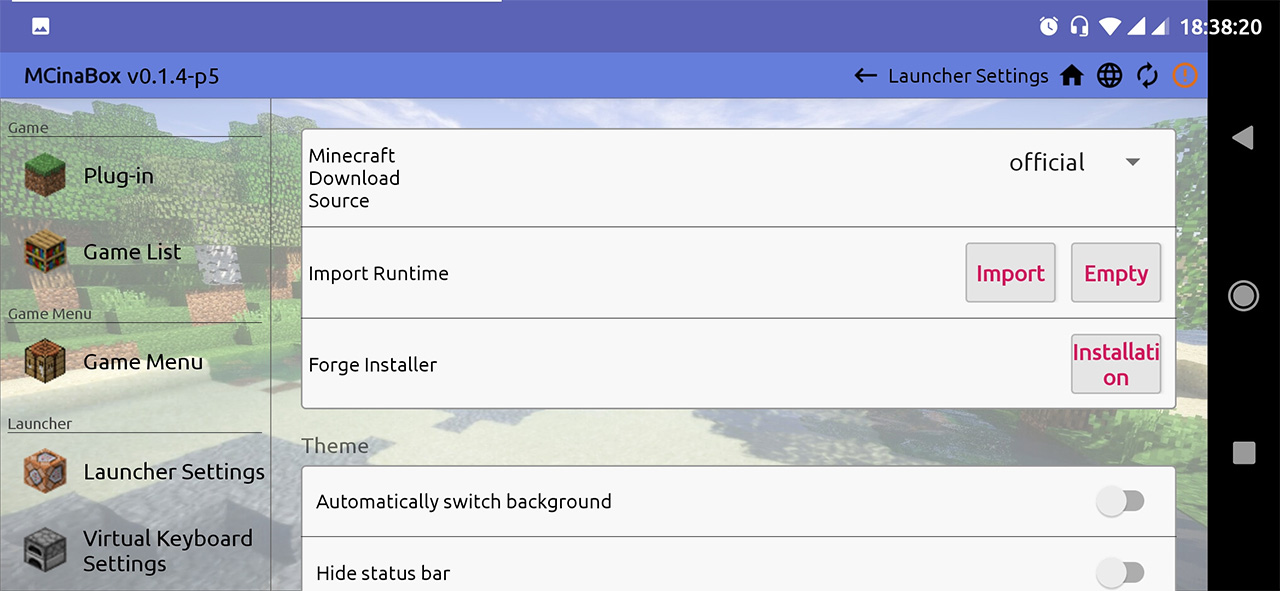Tap the Android recent apps square
The image size is (1280, 591).
pyautogui.click(x=1243, y=453)
